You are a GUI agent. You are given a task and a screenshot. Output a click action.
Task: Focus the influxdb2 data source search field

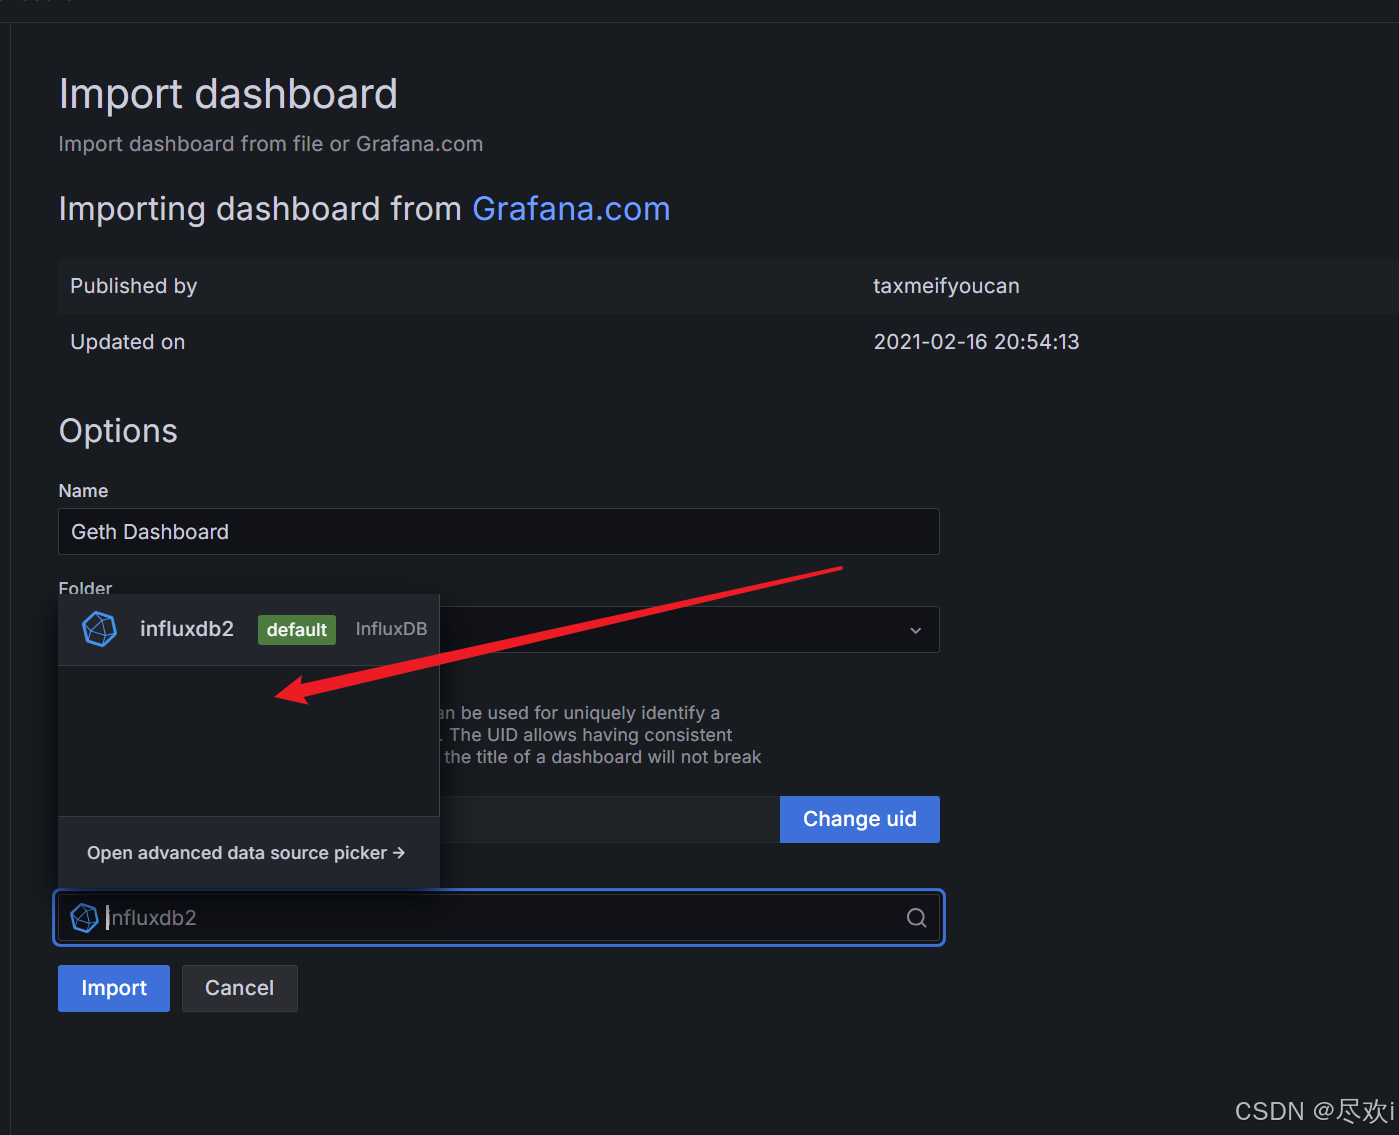click(499, 918)
